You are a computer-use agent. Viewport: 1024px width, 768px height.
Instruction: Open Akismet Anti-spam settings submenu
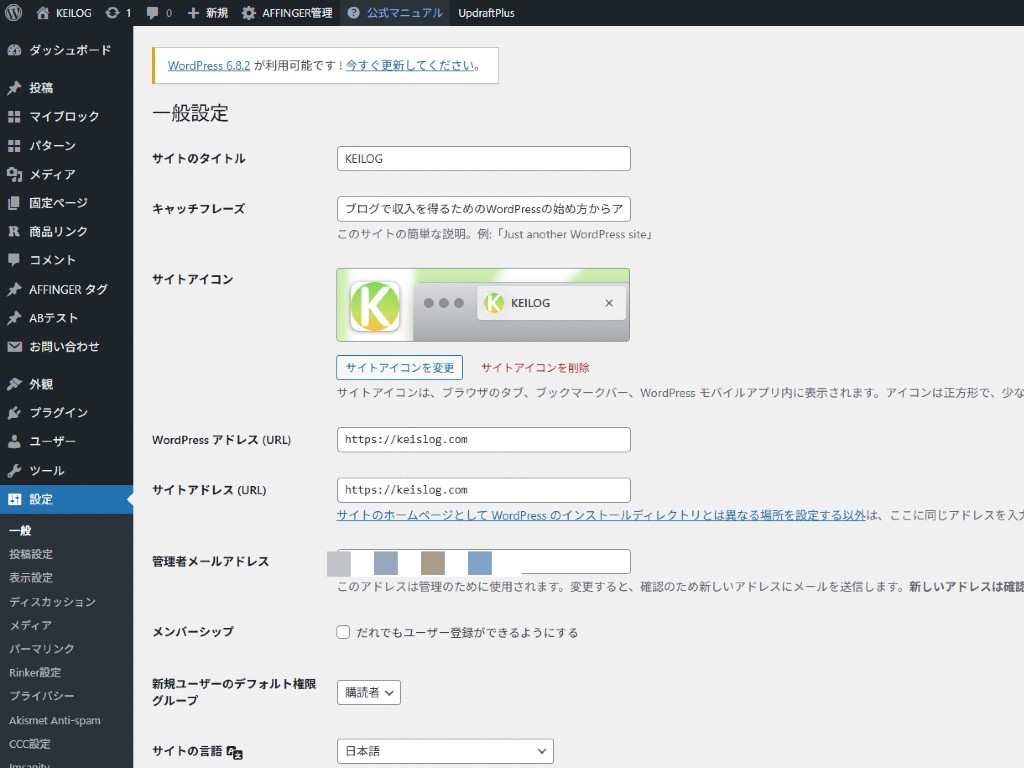[55, 720]
